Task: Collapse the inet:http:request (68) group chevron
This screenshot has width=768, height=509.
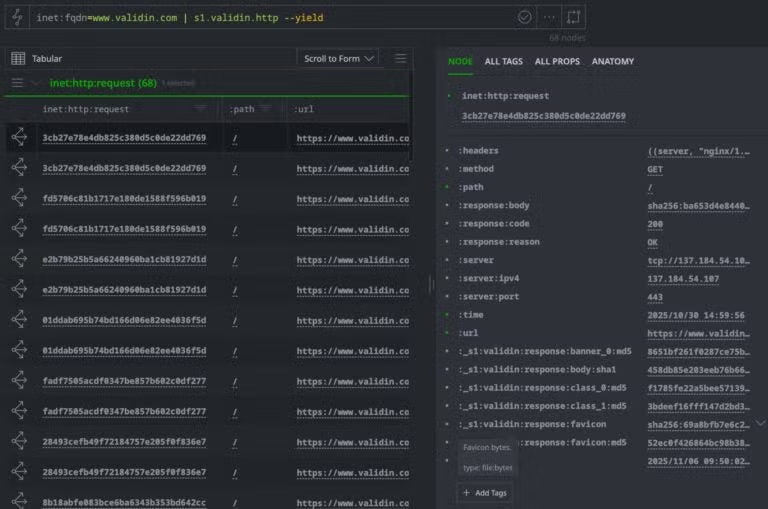Action: point(35,83)
